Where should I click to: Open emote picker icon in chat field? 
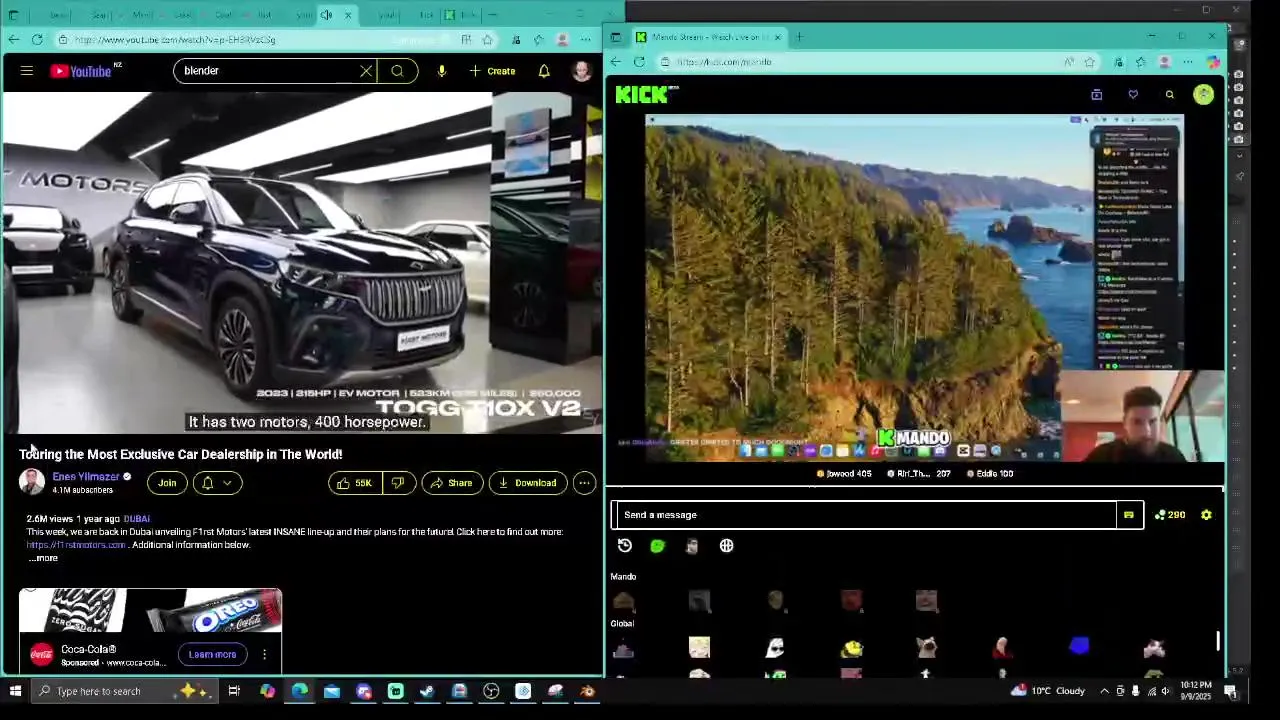coord(1129,515)
